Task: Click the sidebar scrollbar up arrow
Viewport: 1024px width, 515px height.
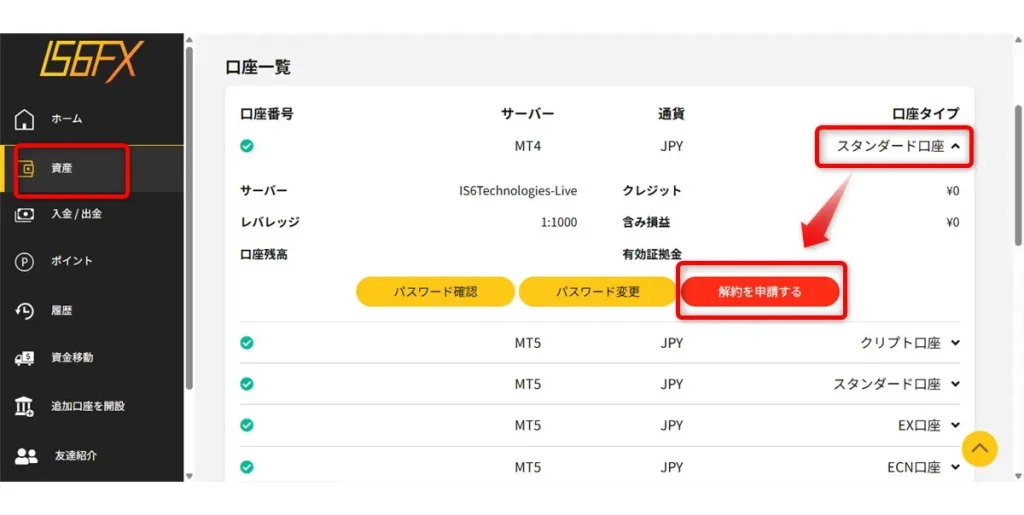Action: (189, 40)
